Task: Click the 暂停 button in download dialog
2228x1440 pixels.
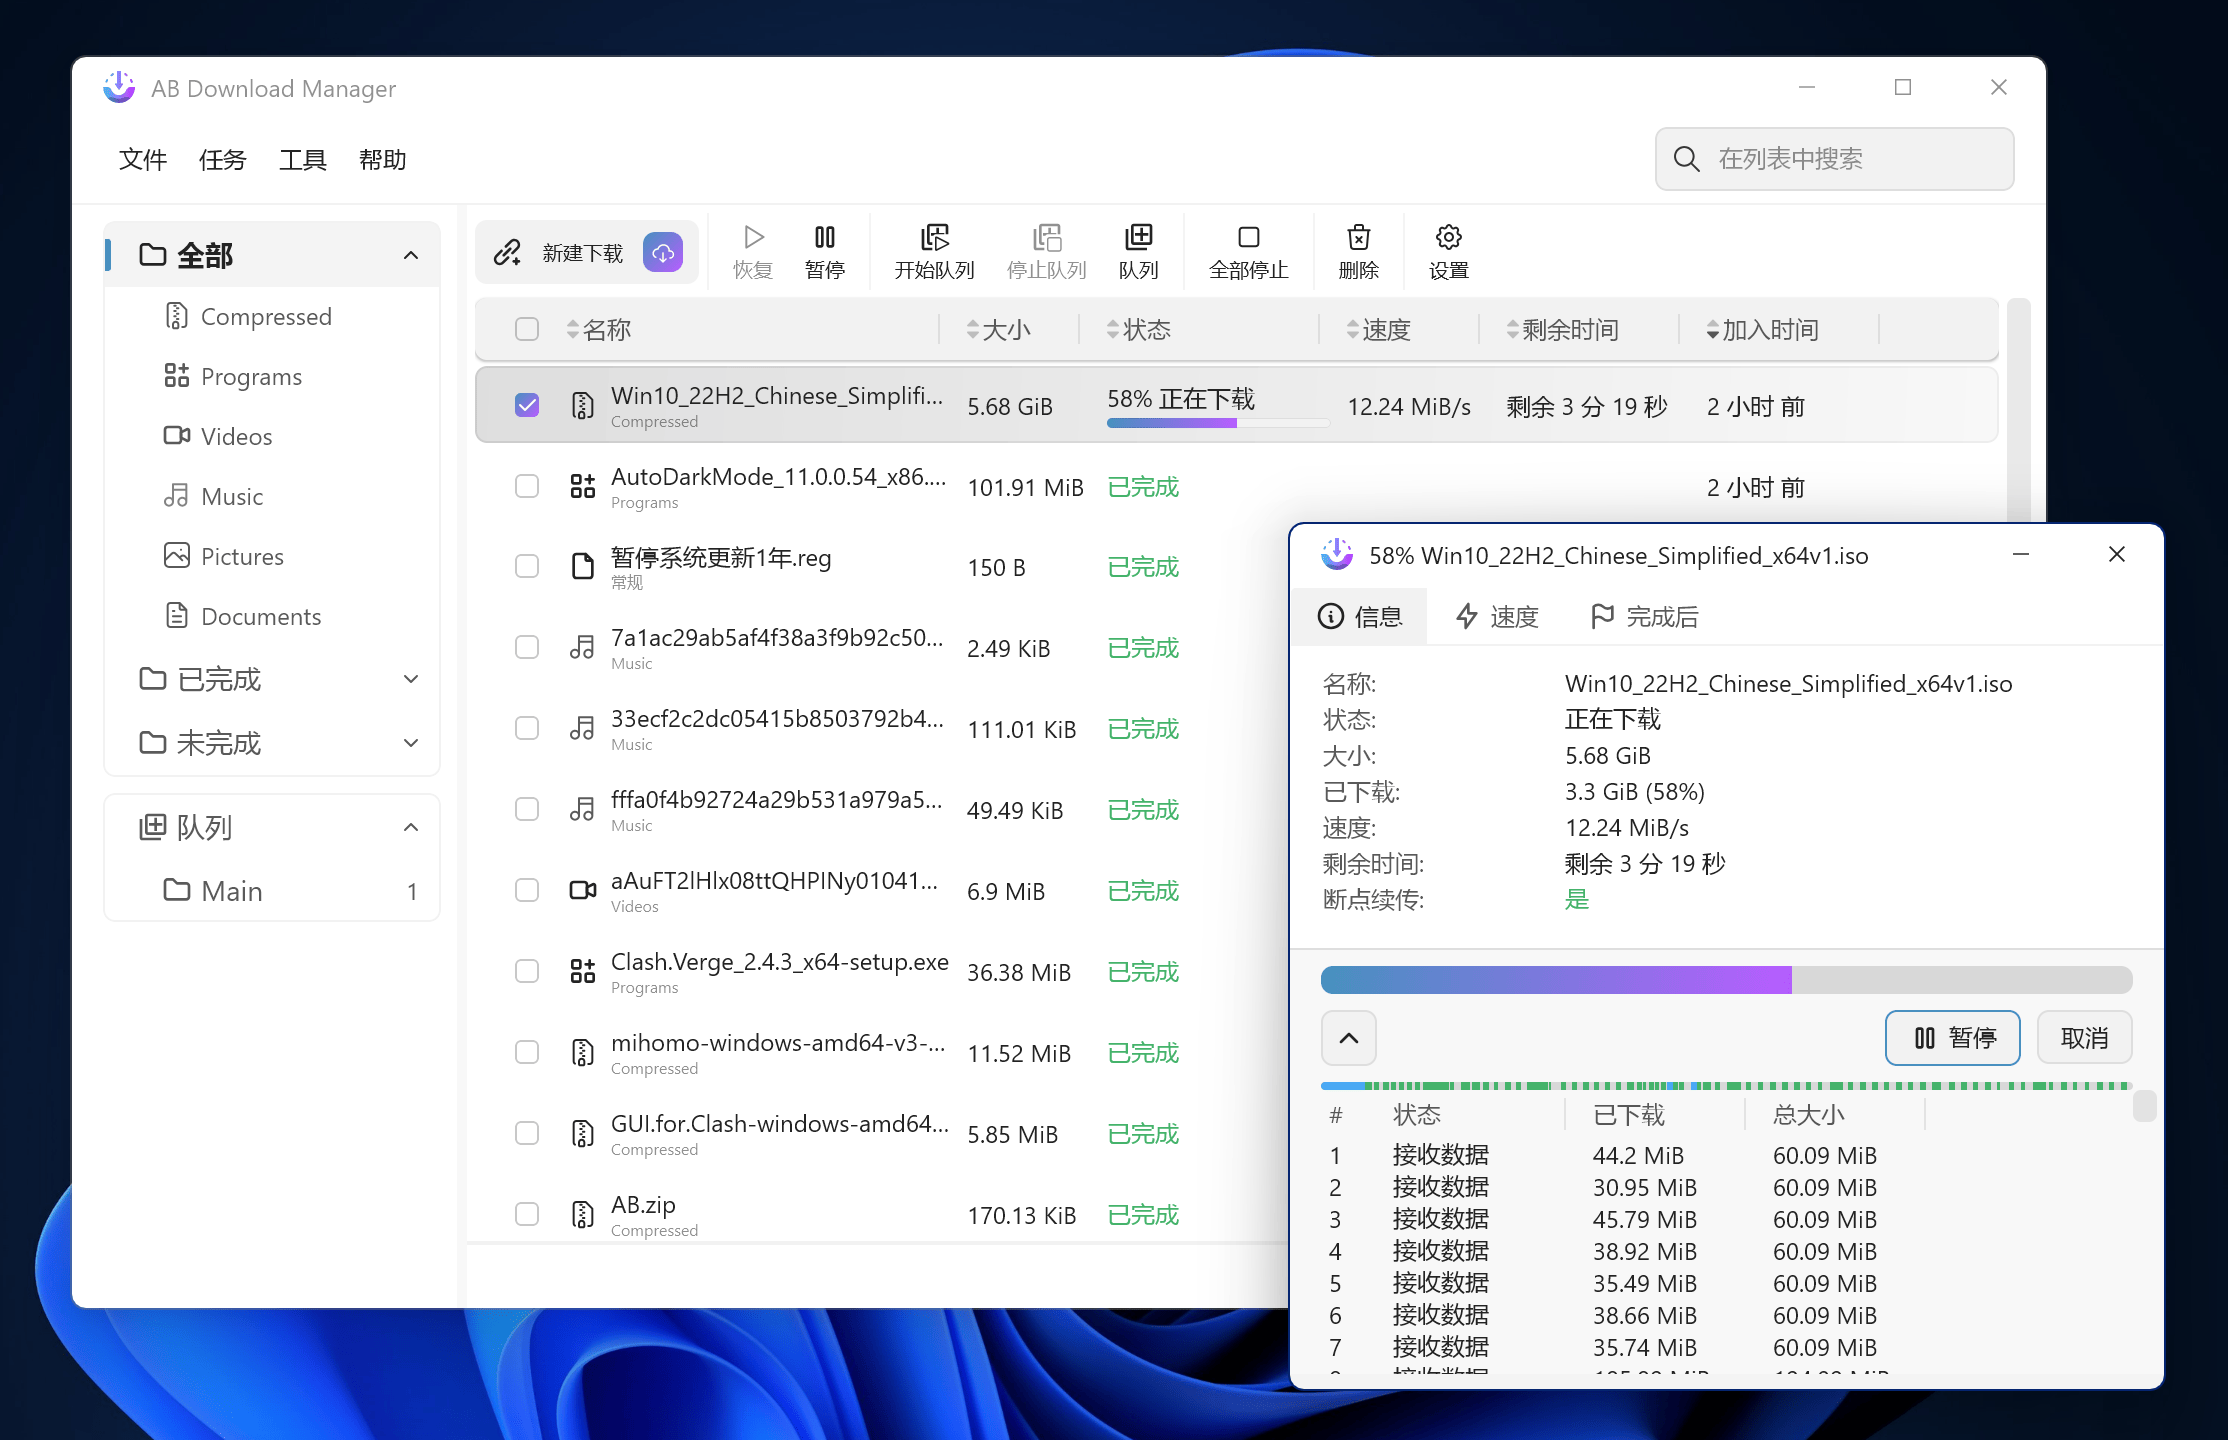Action: (x=1952, y=1038)
